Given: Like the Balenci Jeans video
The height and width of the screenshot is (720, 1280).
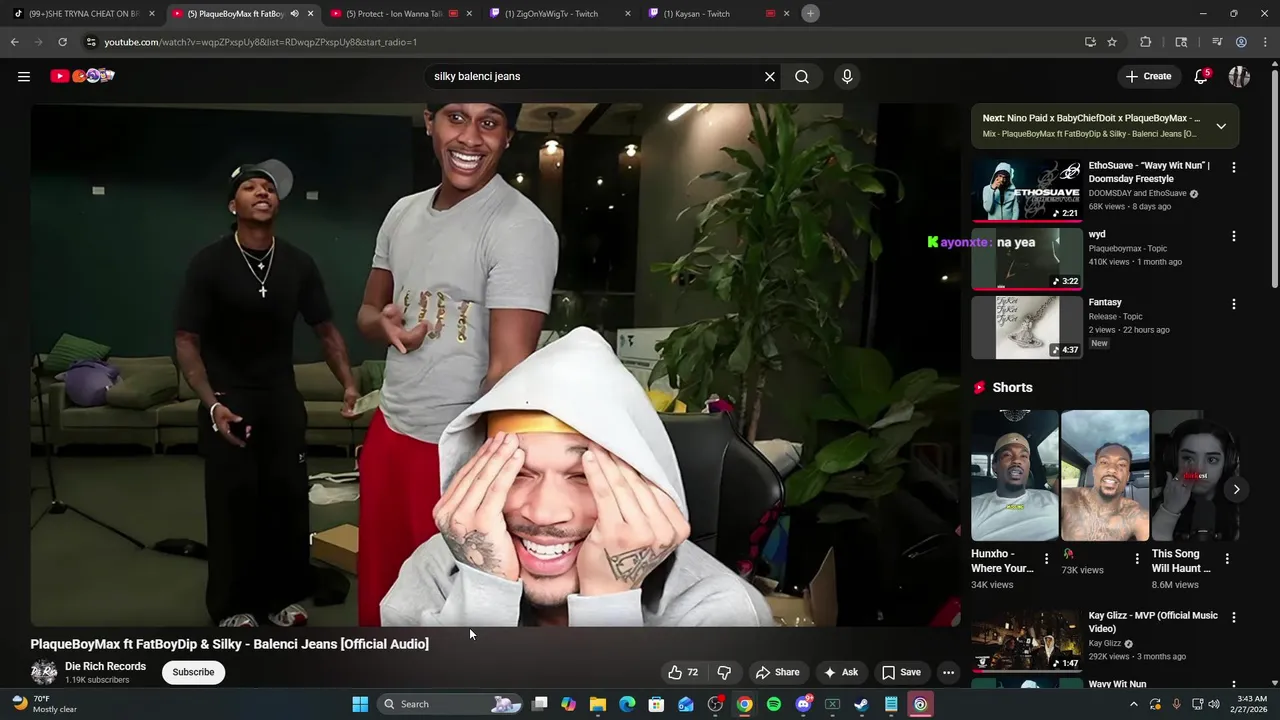Looking at the screenshot, I should point(683,672).
